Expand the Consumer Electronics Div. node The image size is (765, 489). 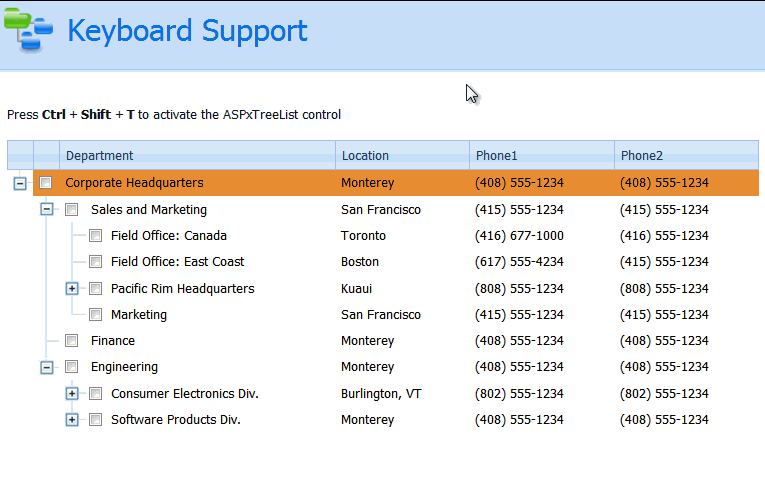coord(72,394)
